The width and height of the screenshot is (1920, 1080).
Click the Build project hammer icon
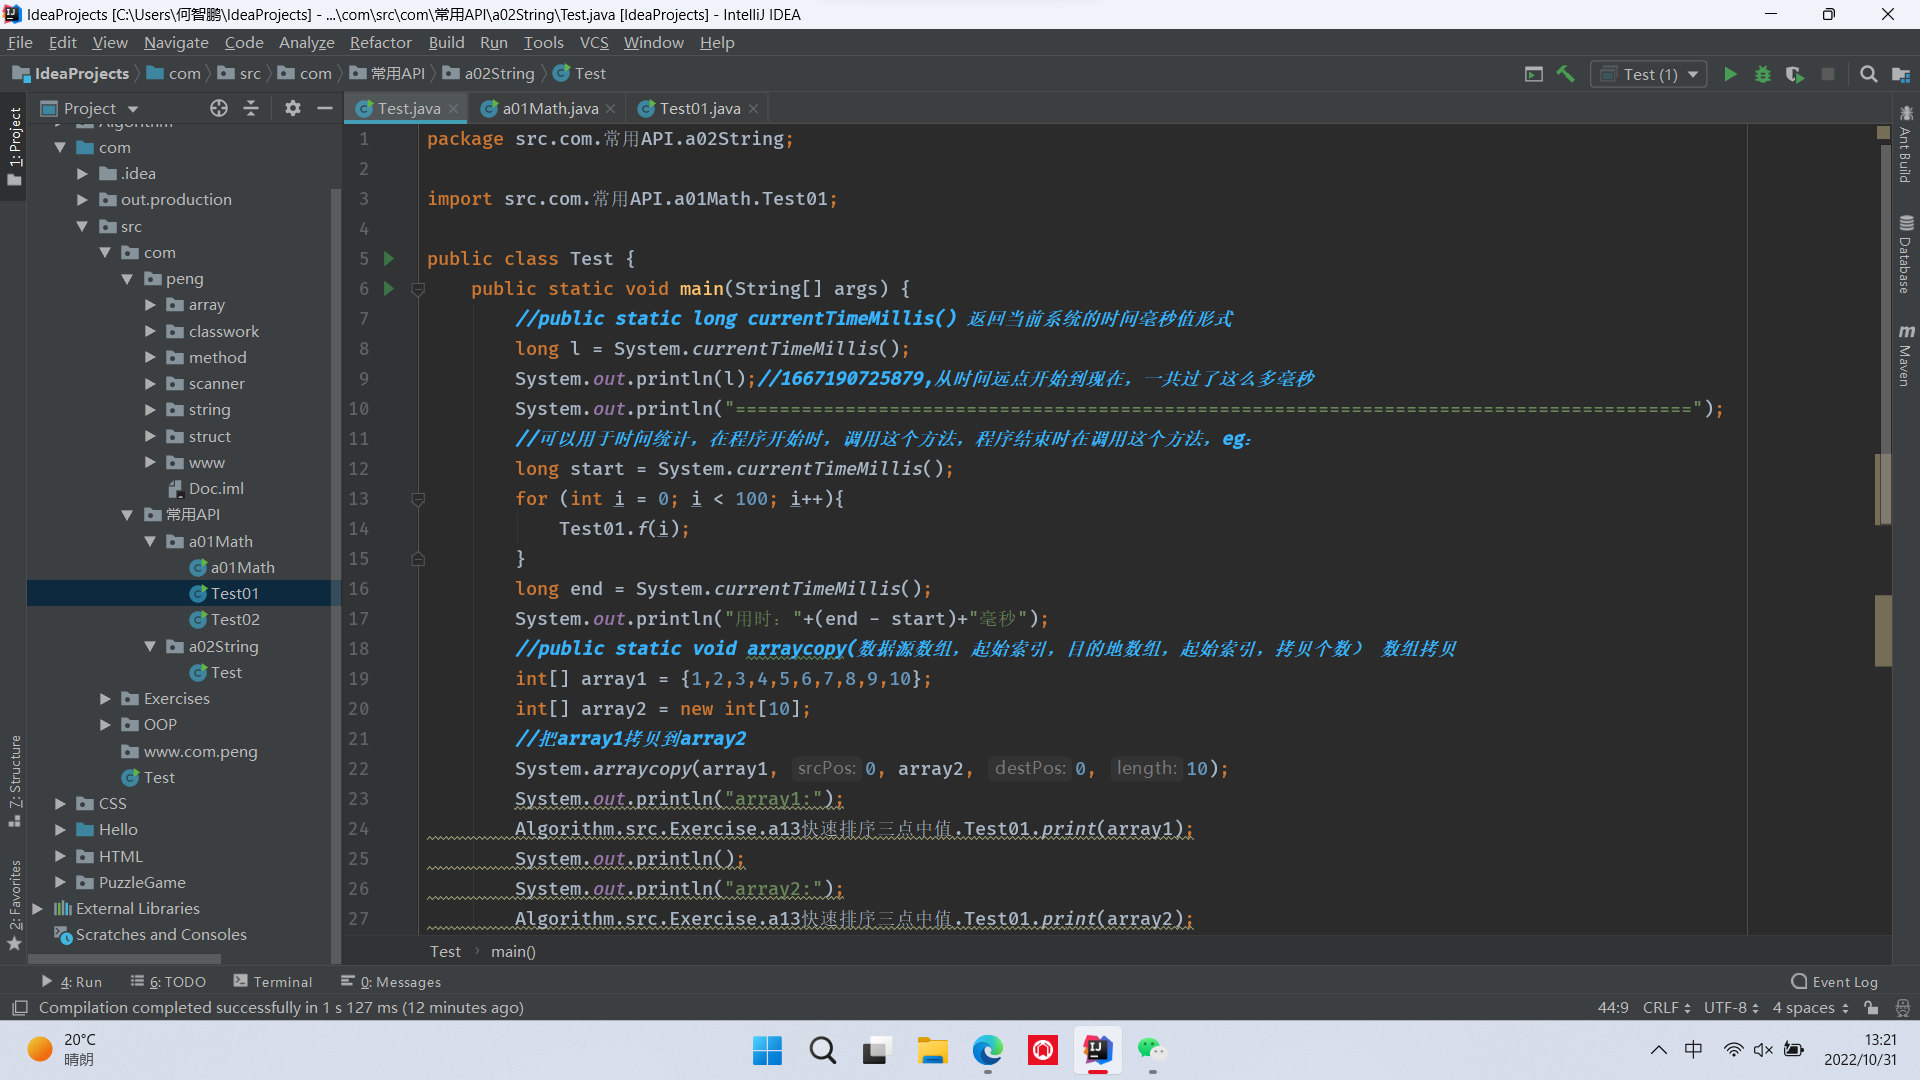pos(1566,74)
